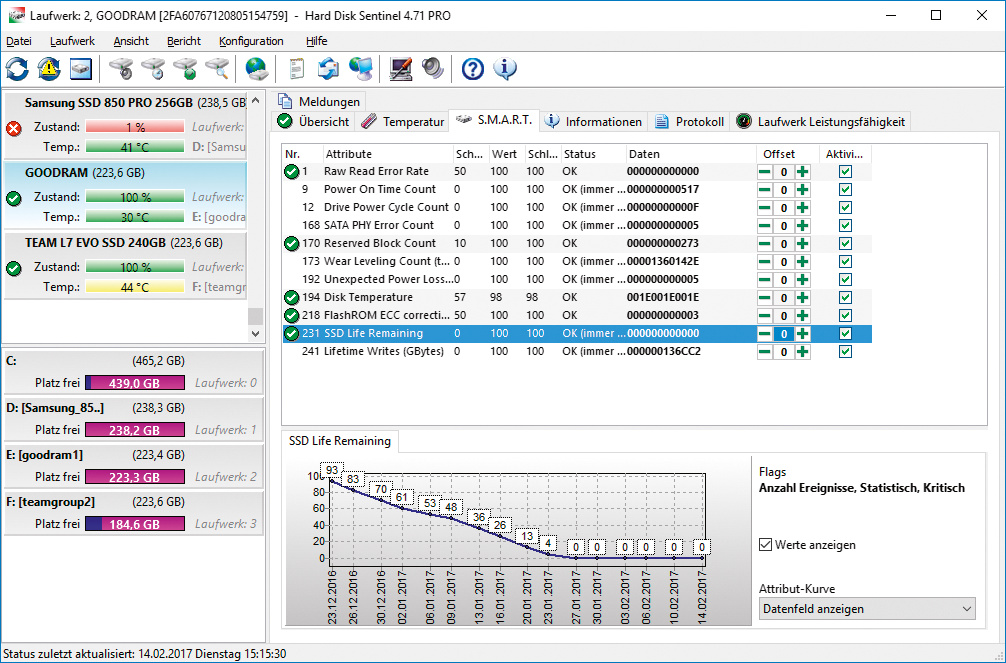Decrease offset for Reserved Block Count with minus
This screenshot has width=1006, height=663.
[x=764, y=244]
